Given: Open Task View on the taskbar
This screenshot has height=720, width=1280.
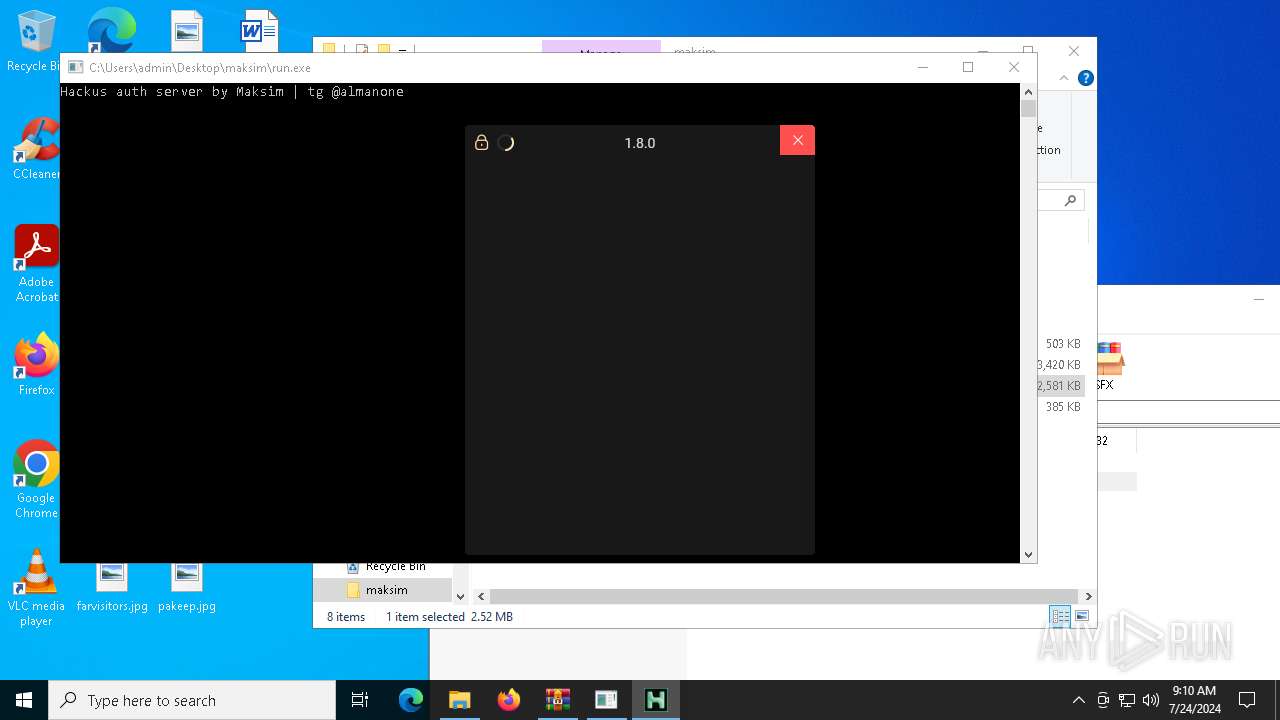Looking at the screenshot, I should coord(361,700).
